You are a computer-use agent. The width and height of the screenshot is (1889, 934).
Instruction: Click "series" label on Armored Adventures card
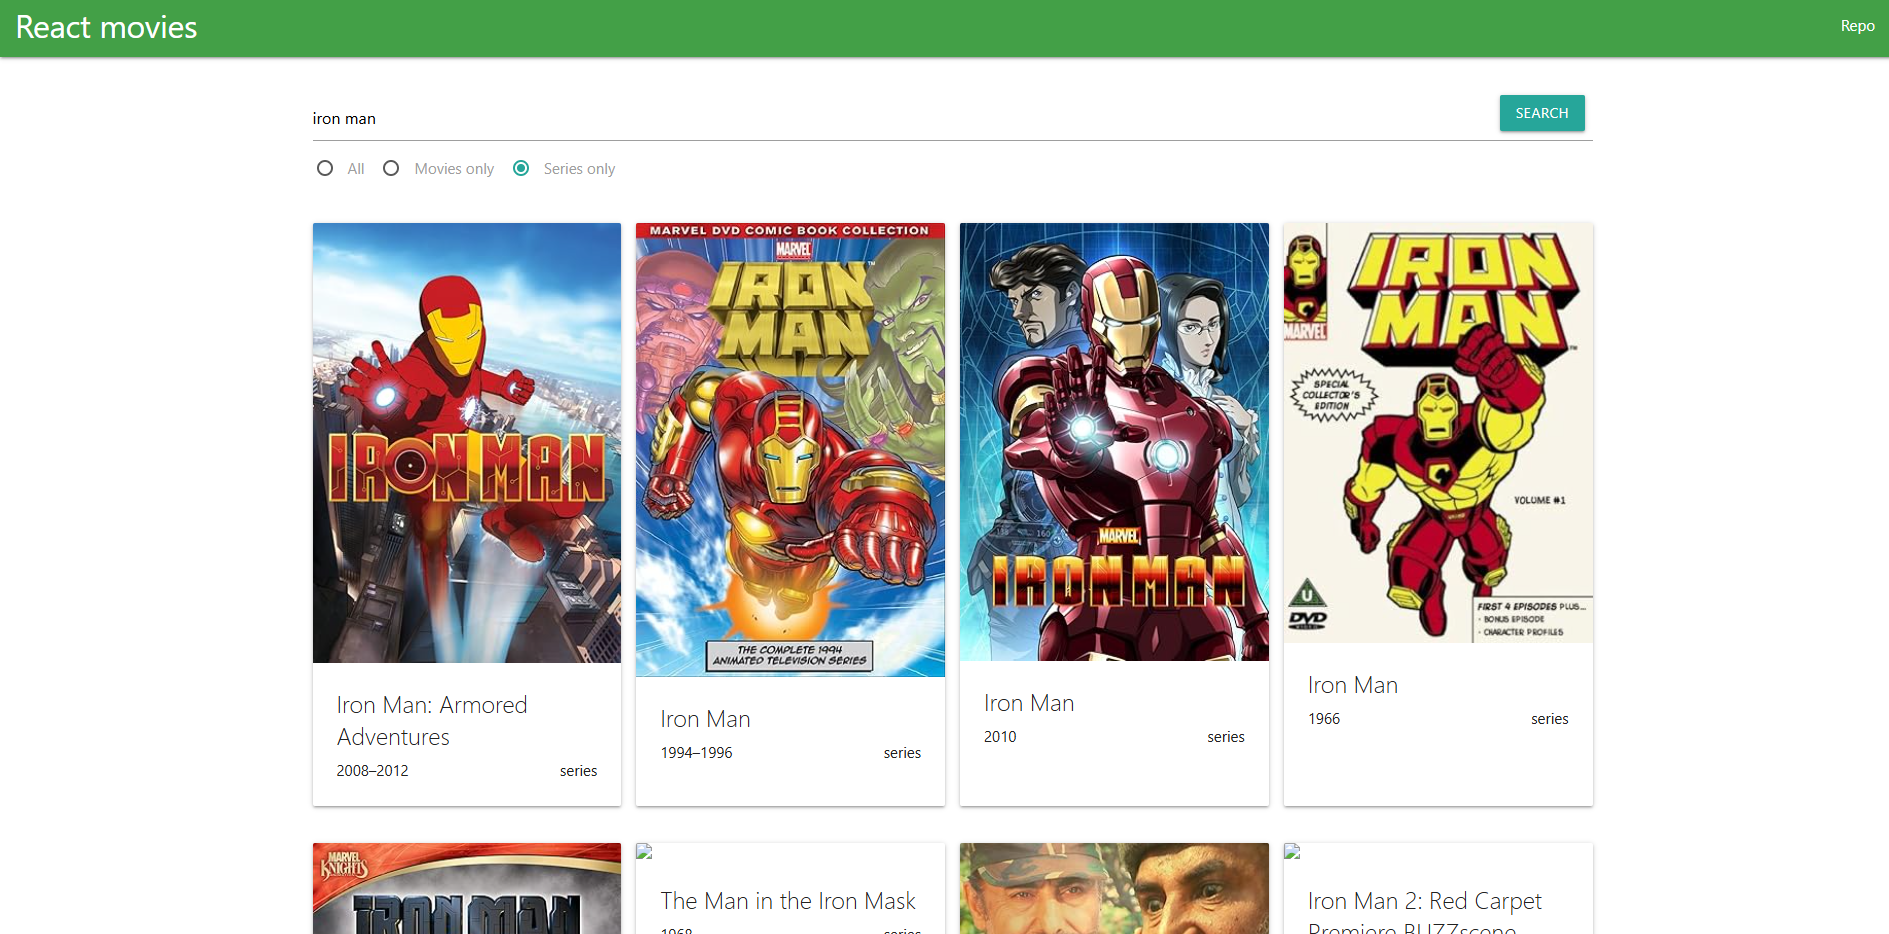tap(578, 771)
